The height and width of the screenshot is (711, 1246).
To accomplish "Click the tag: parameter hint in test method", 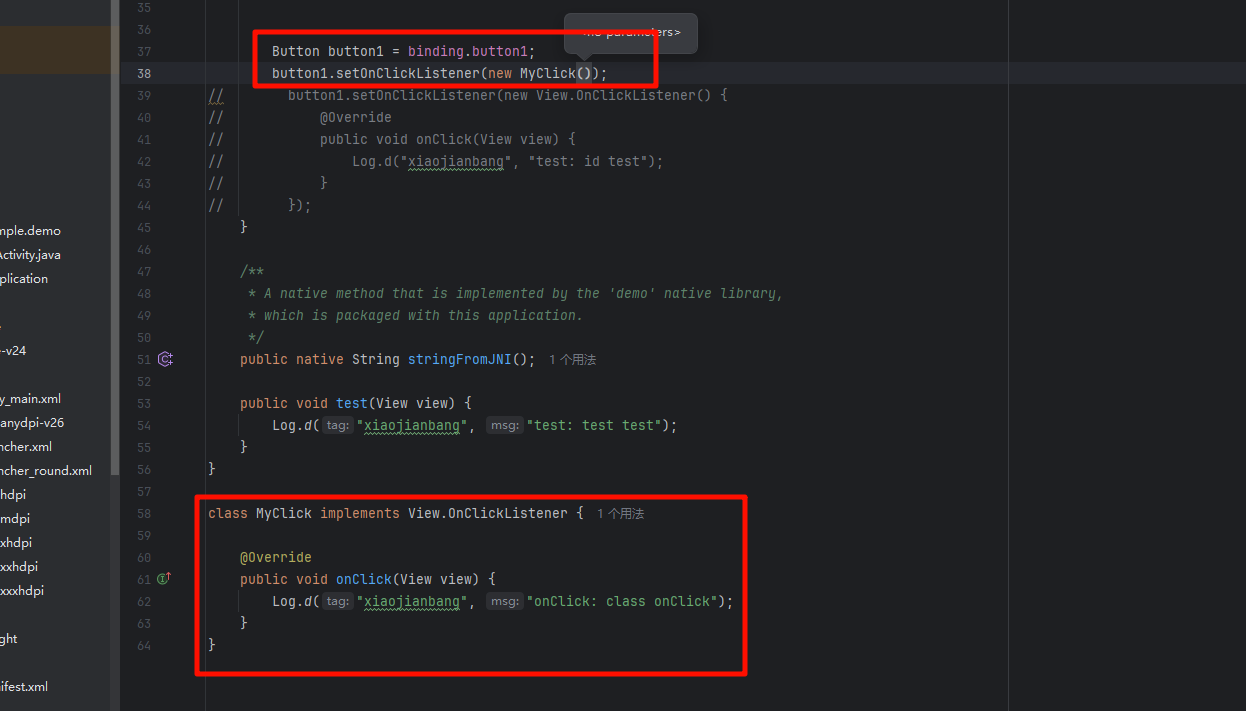I will click(x=337, y=426).
